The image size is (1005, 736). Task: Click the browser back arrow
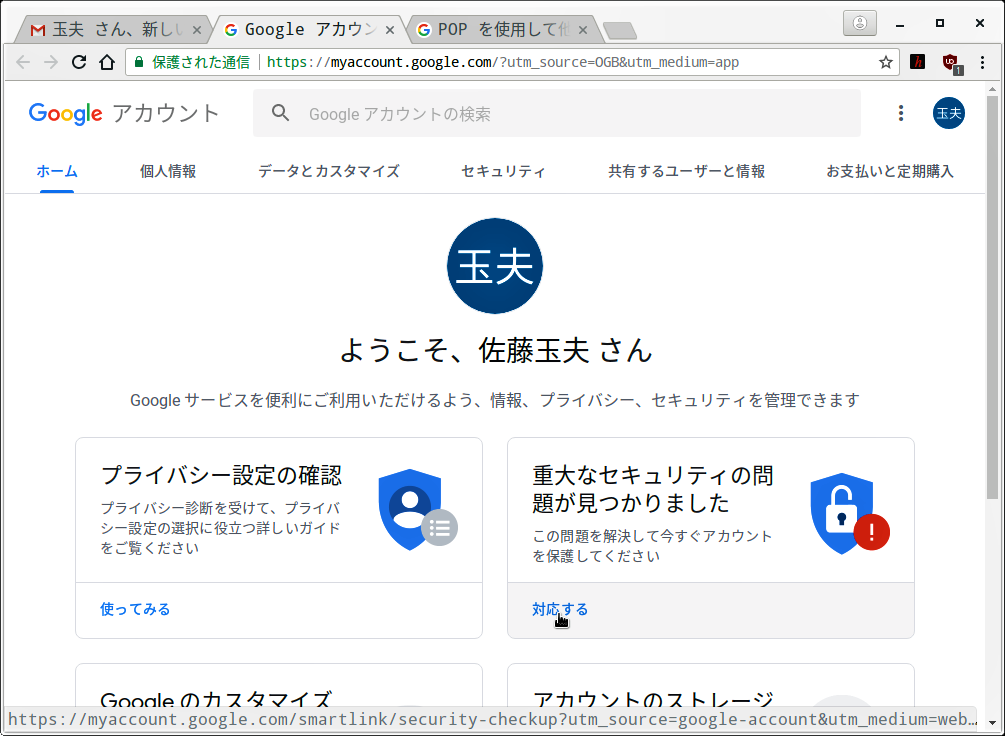click(23, 62)
